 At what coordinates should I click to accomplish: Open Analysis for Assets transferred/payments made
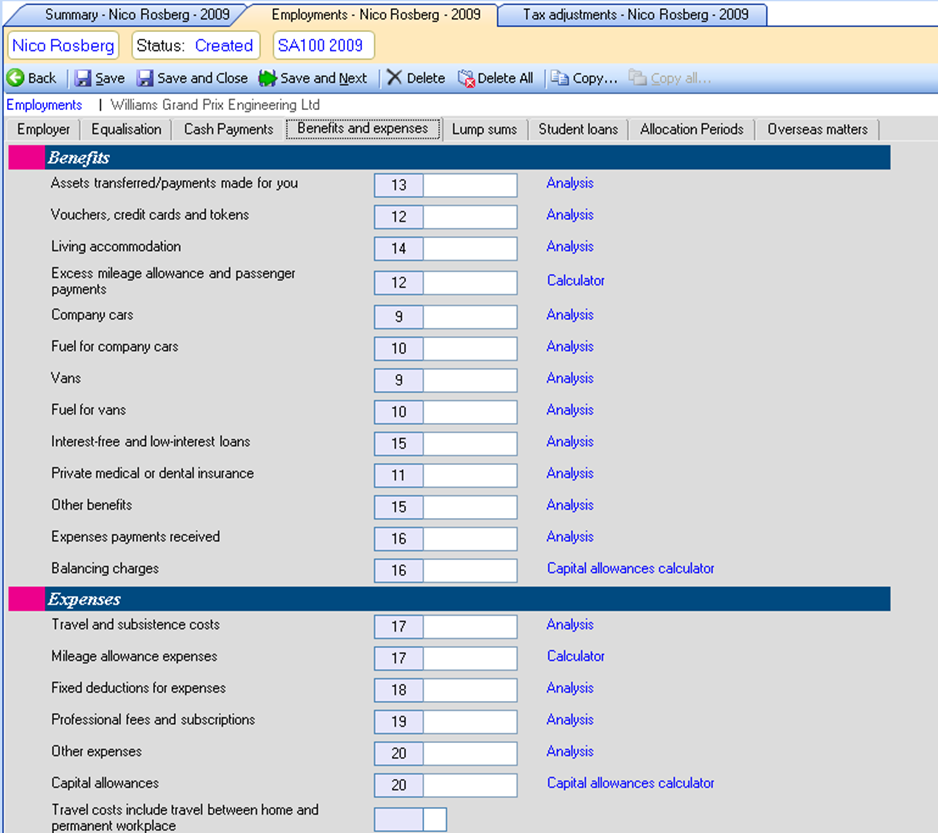pyautogui.click(x=570, y=183)
